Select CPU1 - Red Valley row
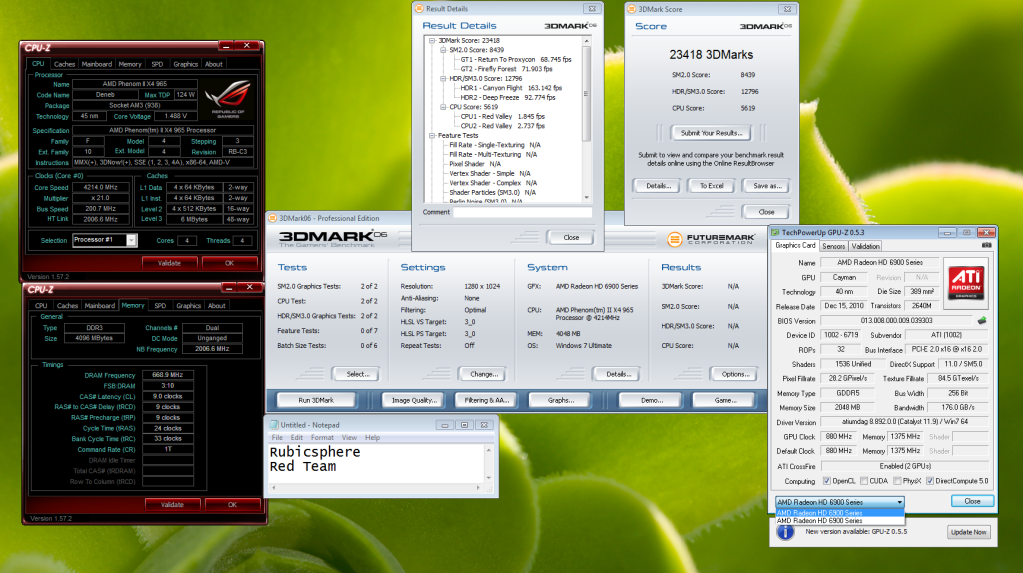 tap(502, 116)
